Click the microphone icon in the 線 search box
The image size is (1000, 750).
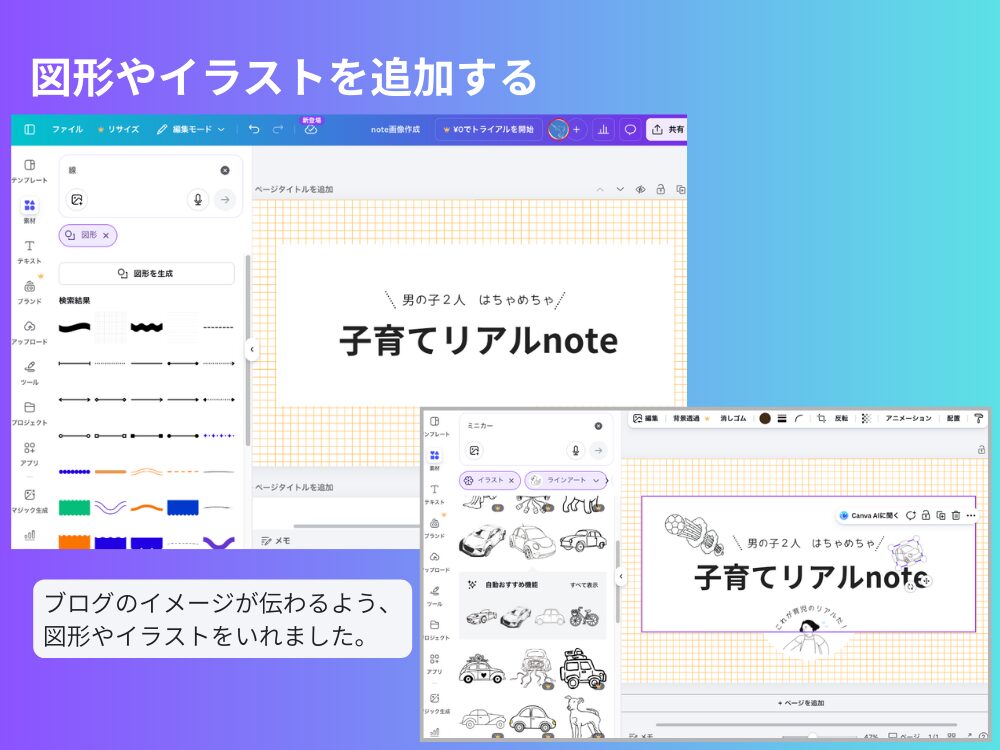pyautogui.click(x=197, y=199)
